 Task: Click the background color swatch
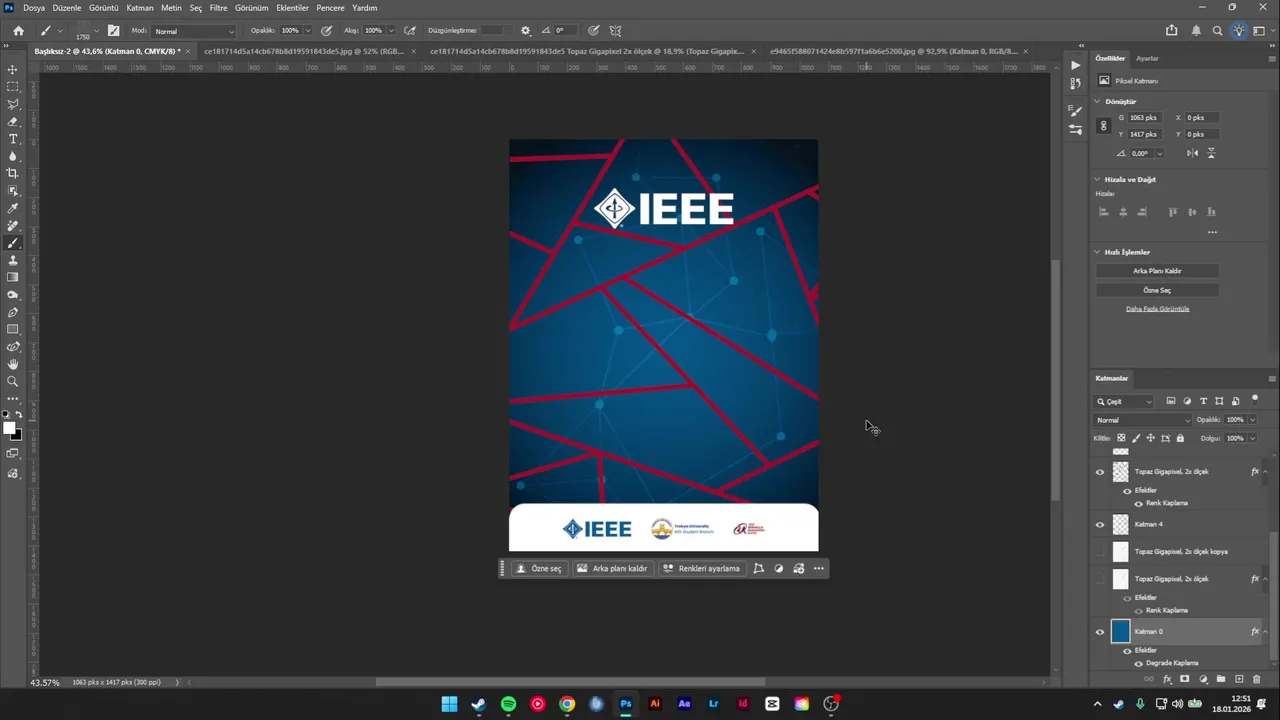[x=17, y=435]
